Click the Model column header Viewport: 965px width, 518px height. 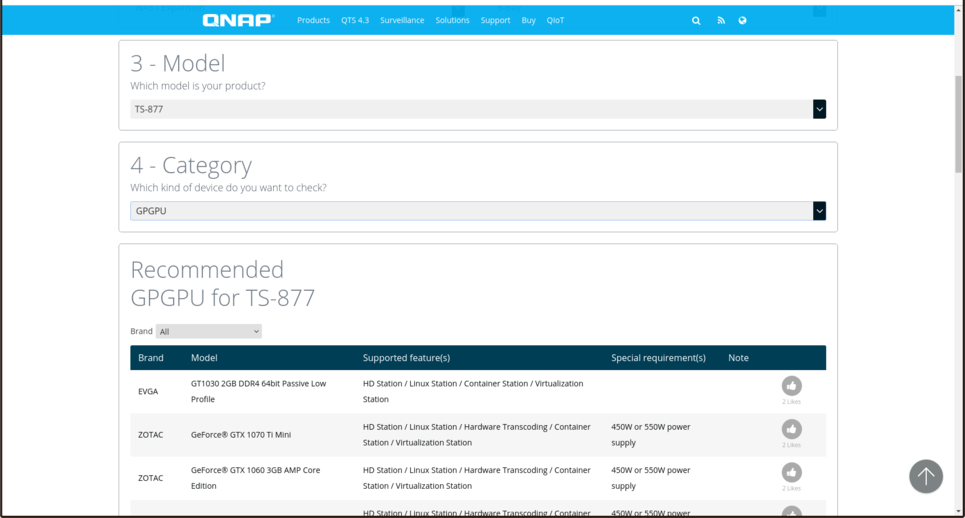(x=204, y=358)
